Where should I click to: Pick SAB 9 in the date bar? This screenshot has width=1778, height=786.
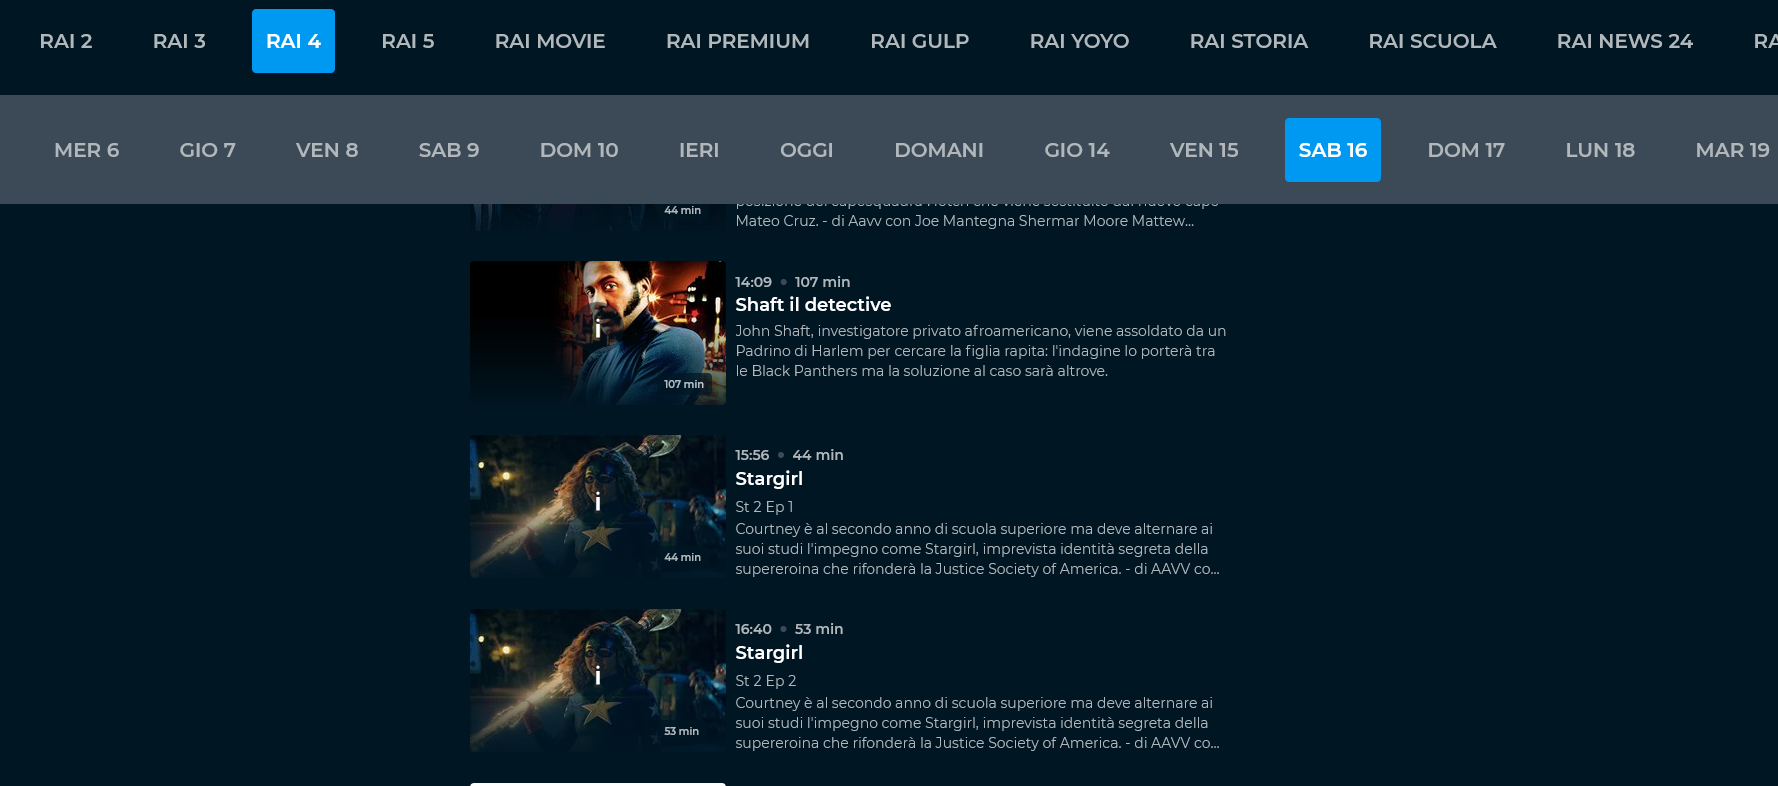449,150
